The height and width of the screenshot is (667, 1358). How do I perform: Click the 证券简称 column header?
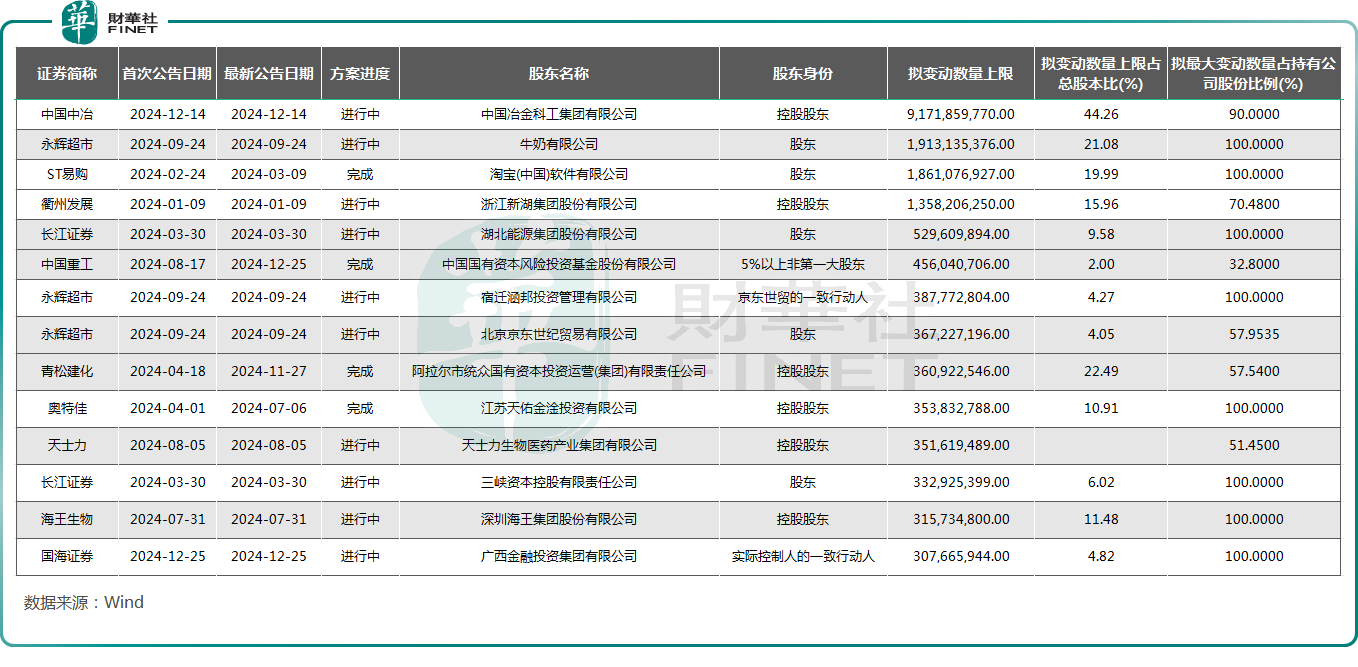coord(67,73)
